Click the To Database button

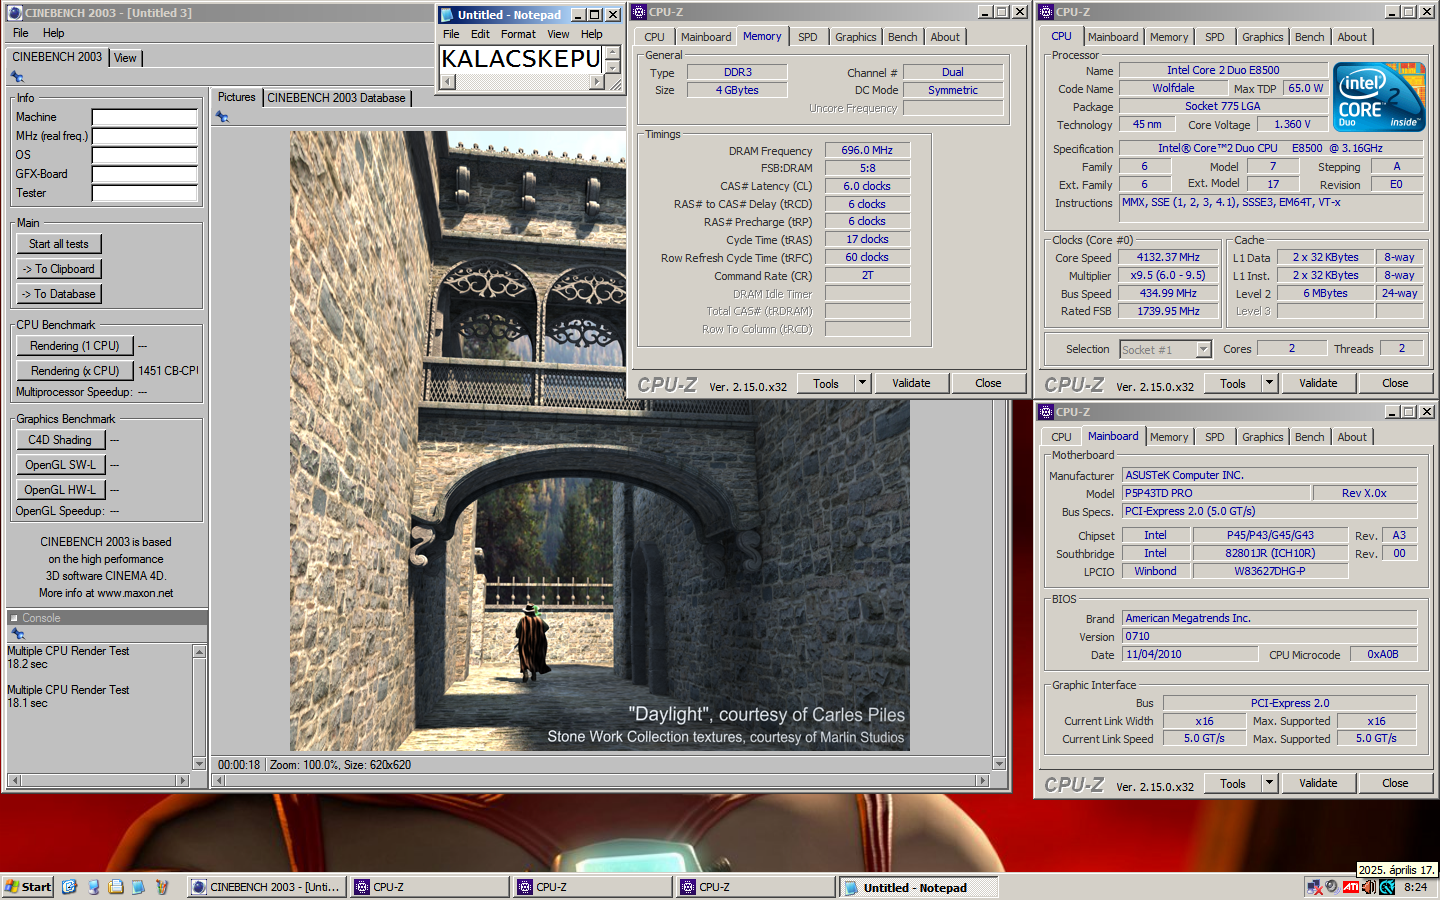click(59, 294)
